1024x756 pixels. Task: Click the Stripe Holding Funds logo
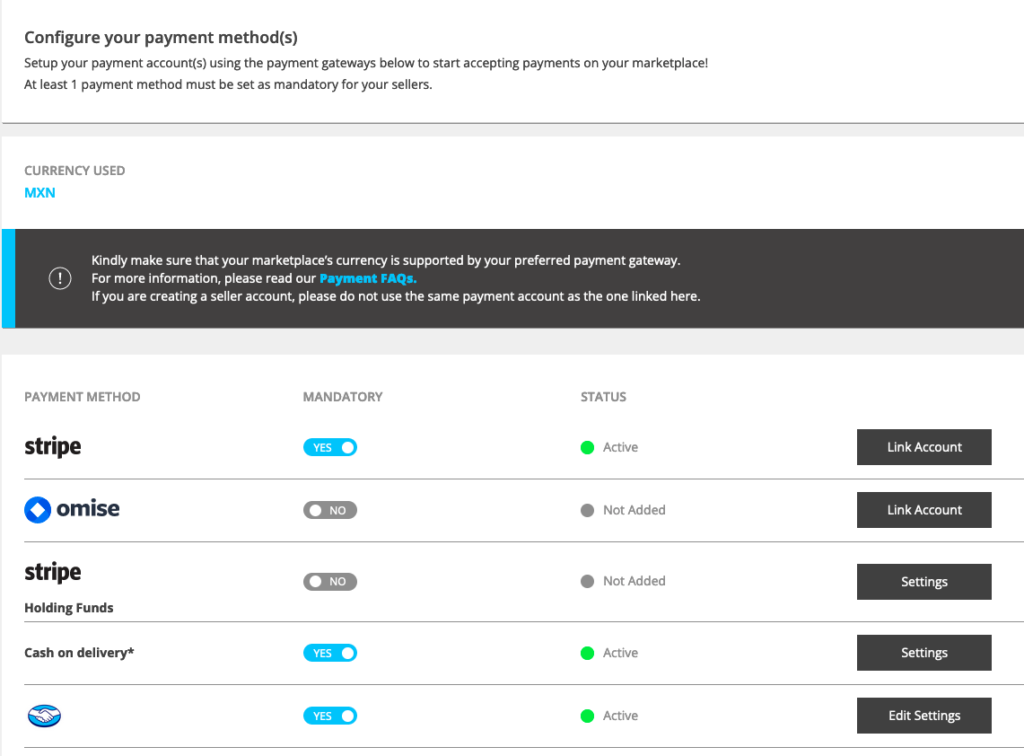pos(52,573)
